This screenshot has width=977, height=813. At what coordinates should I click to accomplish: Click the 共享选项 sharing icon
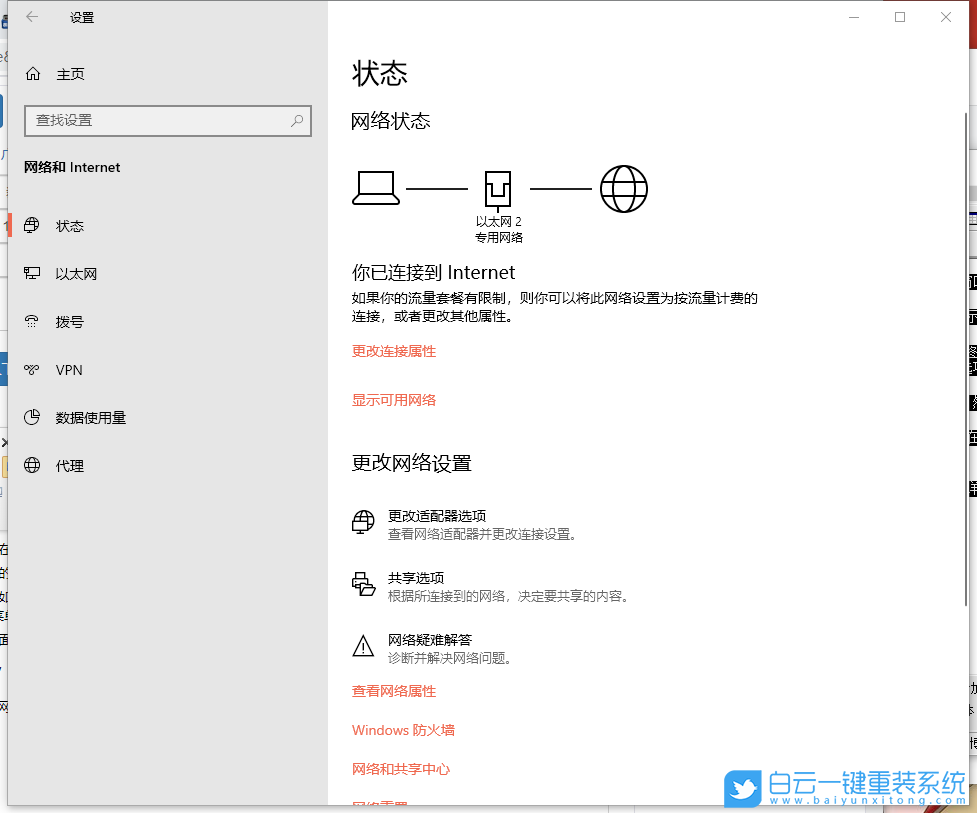click(x=363, y=583)
